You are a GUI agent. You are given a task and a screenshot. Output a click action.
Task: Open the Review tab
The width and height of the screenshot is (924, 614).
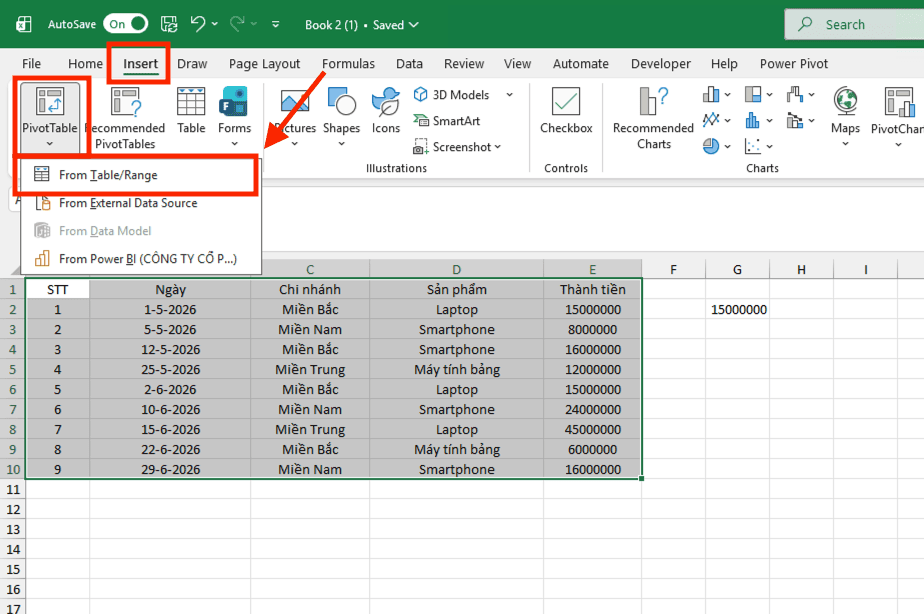tap(464, 64)
